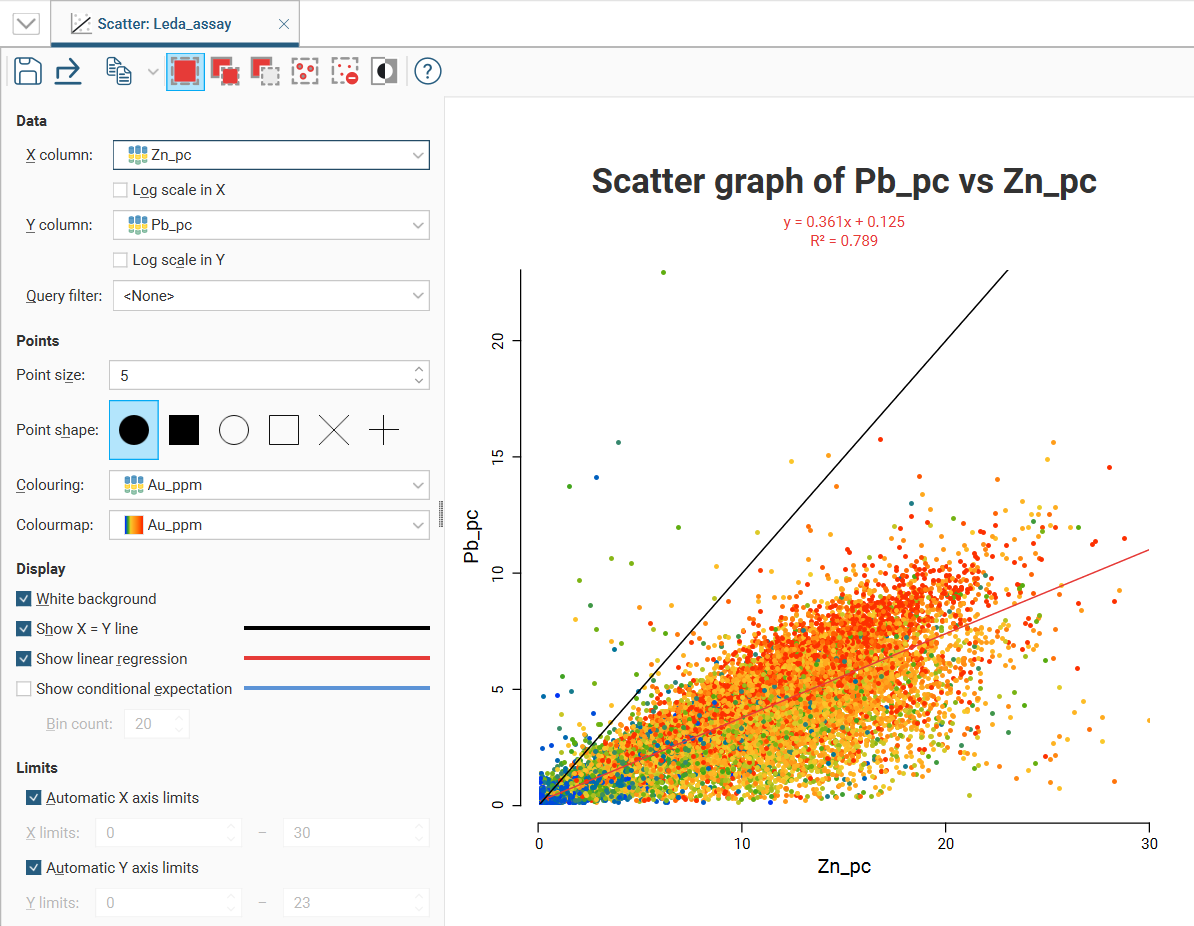Screen dimensions: 1194x926
Task: Choose the Remove from selection tool
Action: [x=265, y=71]
